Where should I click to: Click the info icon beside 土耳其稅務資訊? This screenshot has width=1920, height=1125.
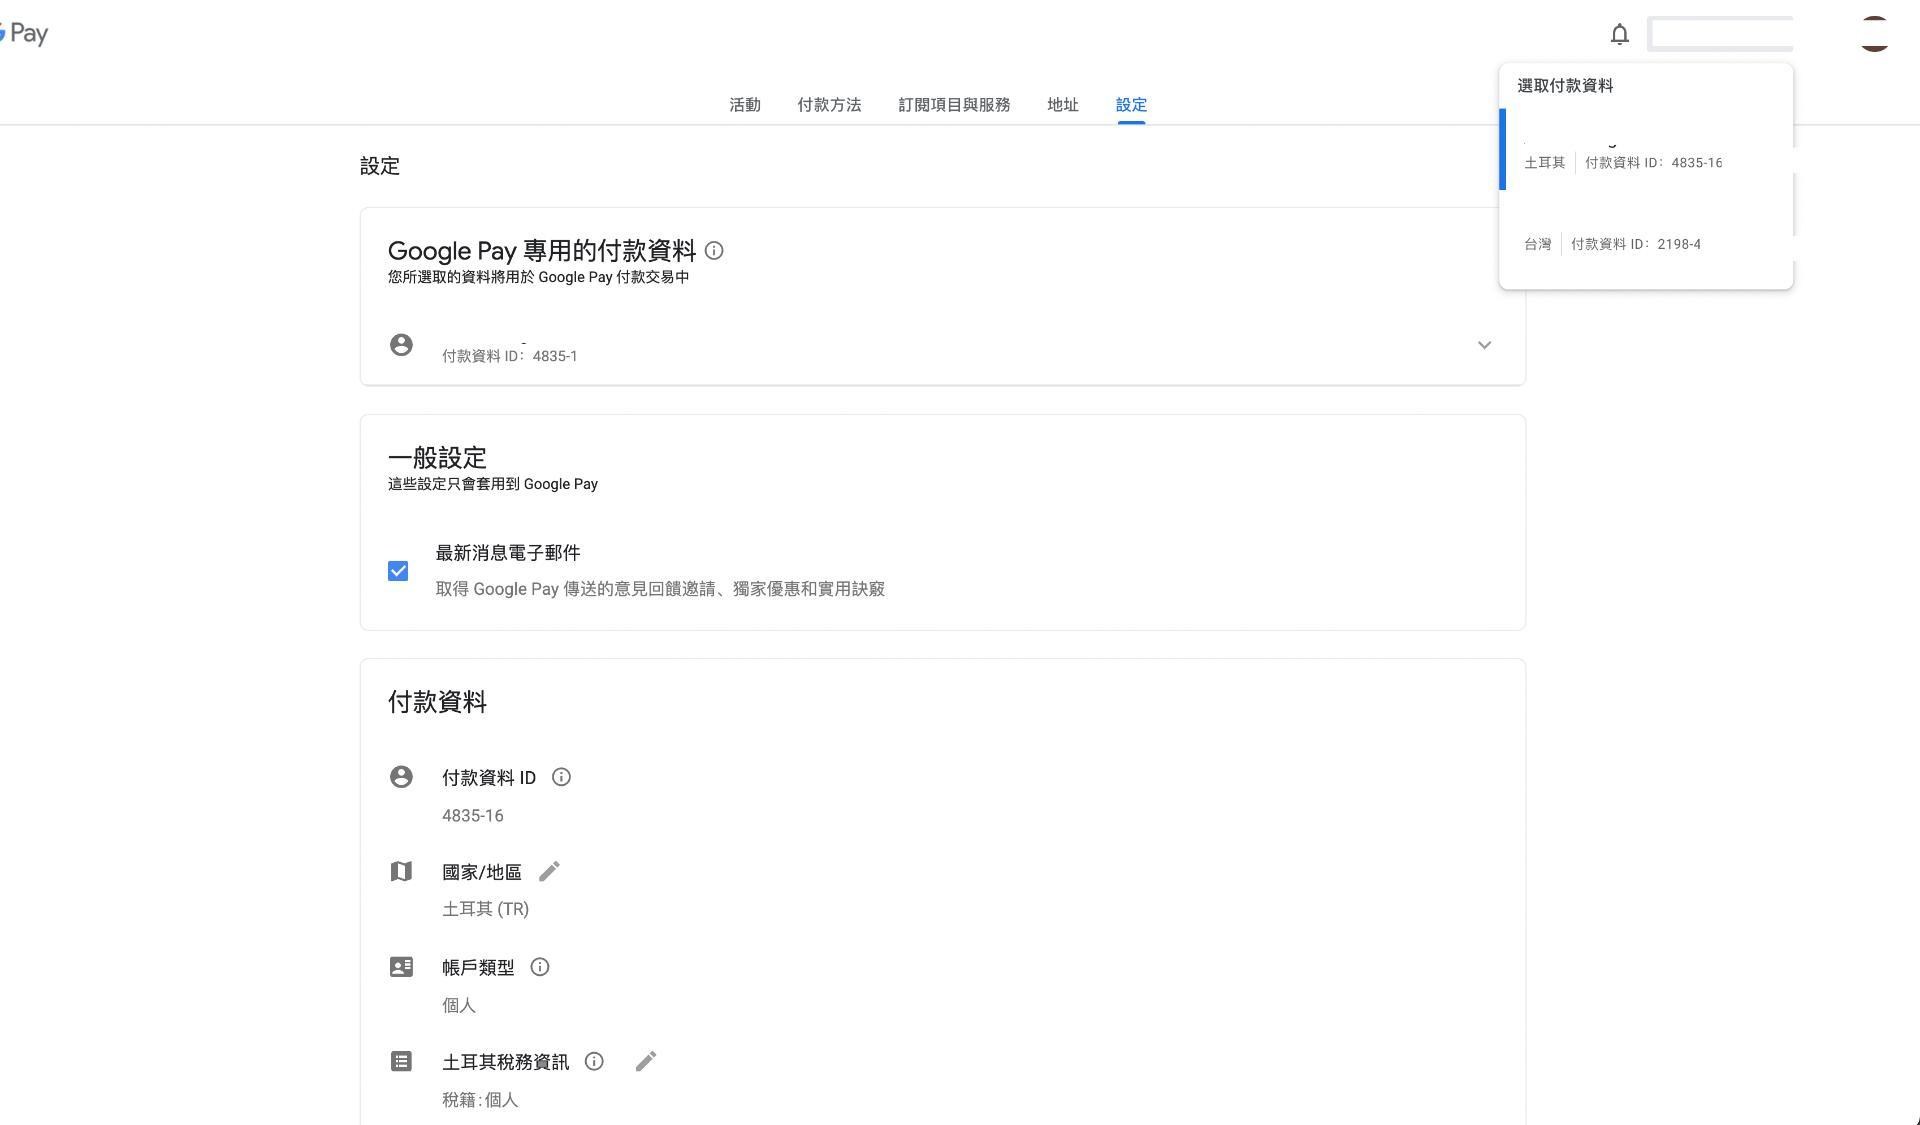(594, 1061)
